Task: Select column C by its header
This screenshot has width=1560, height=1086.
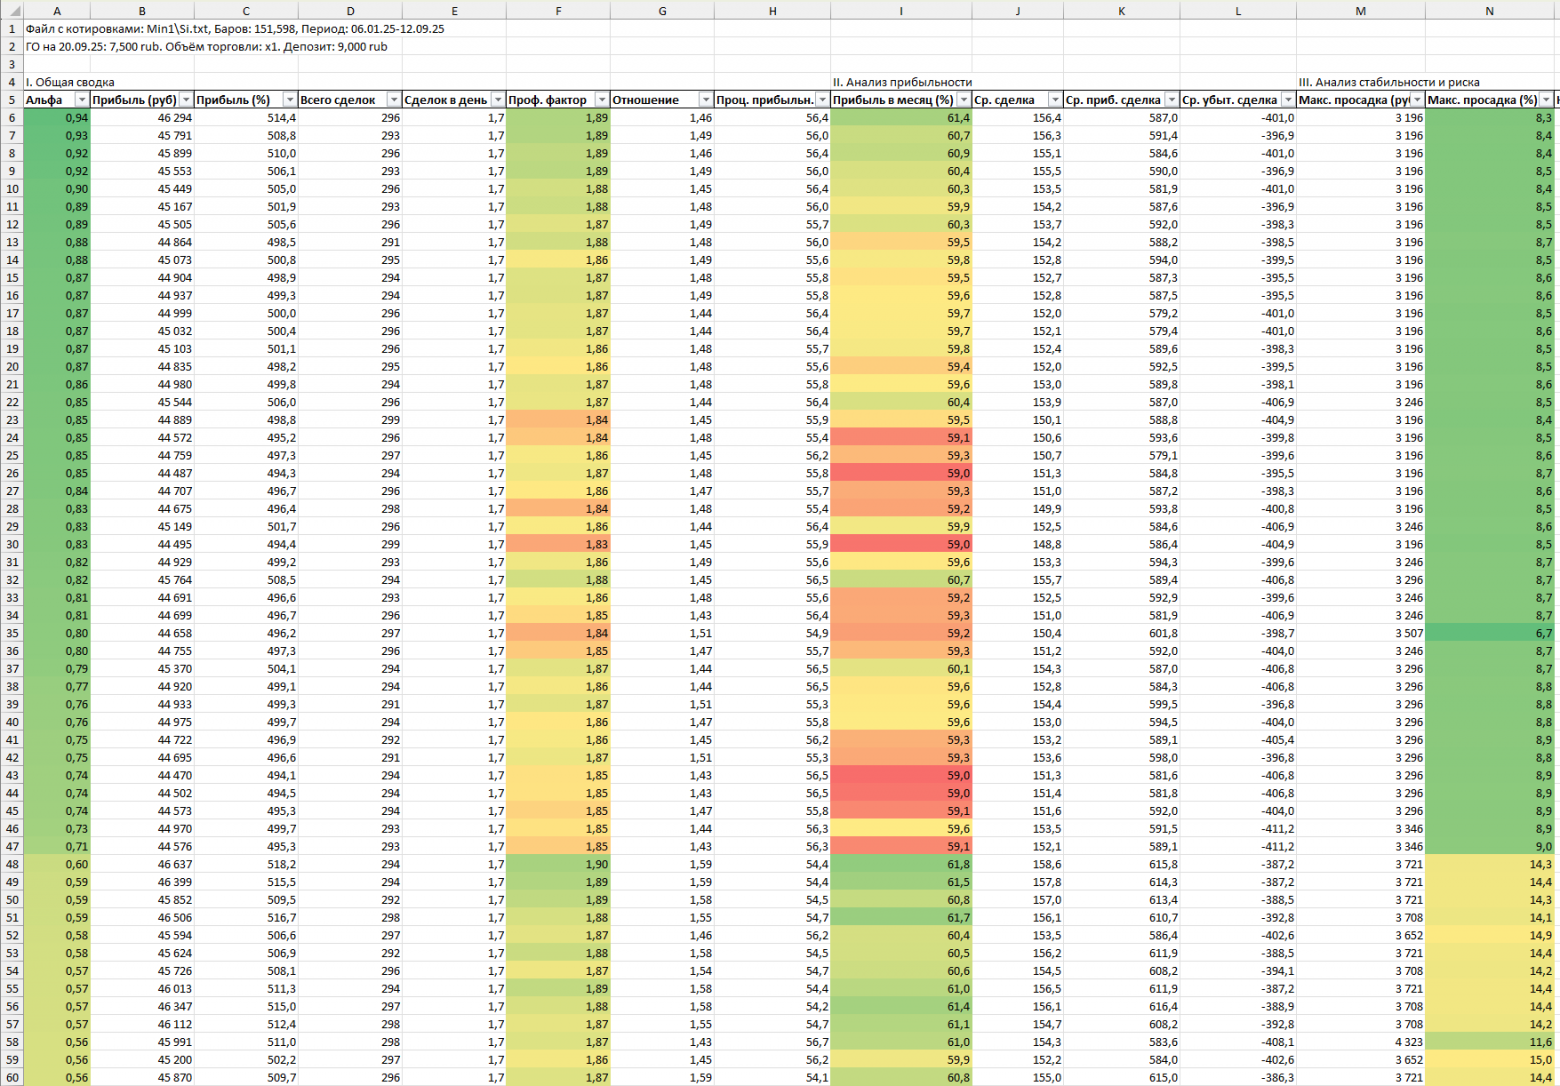Action: (246, 10)
